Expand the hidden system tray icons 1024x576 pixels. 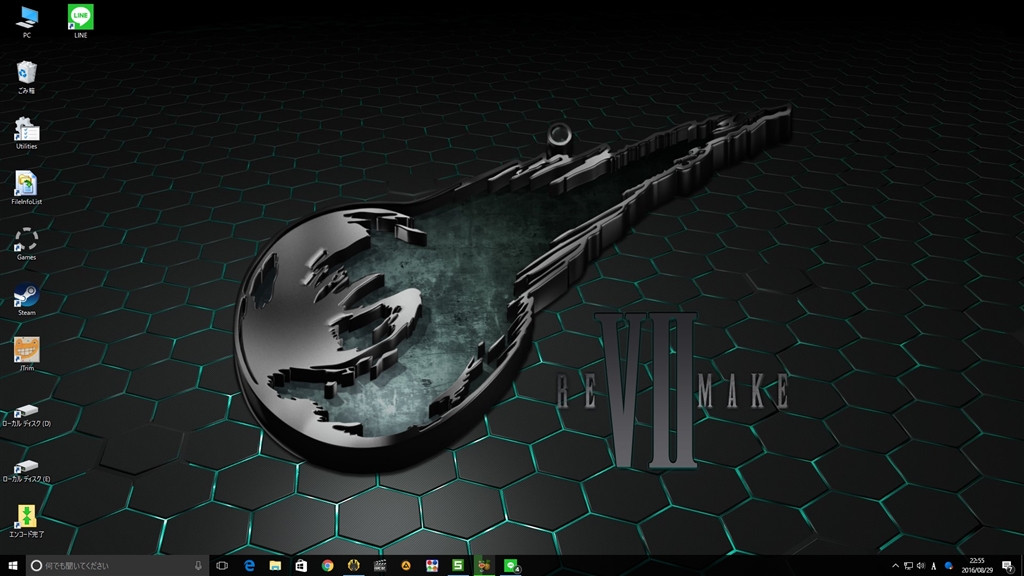click(895, 566)
